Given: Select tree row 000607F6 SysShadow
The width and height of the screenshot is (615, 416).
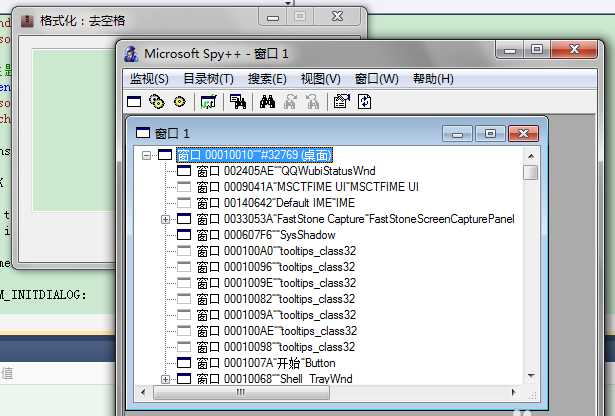Looking at the screenshot, I should point(266,235).
